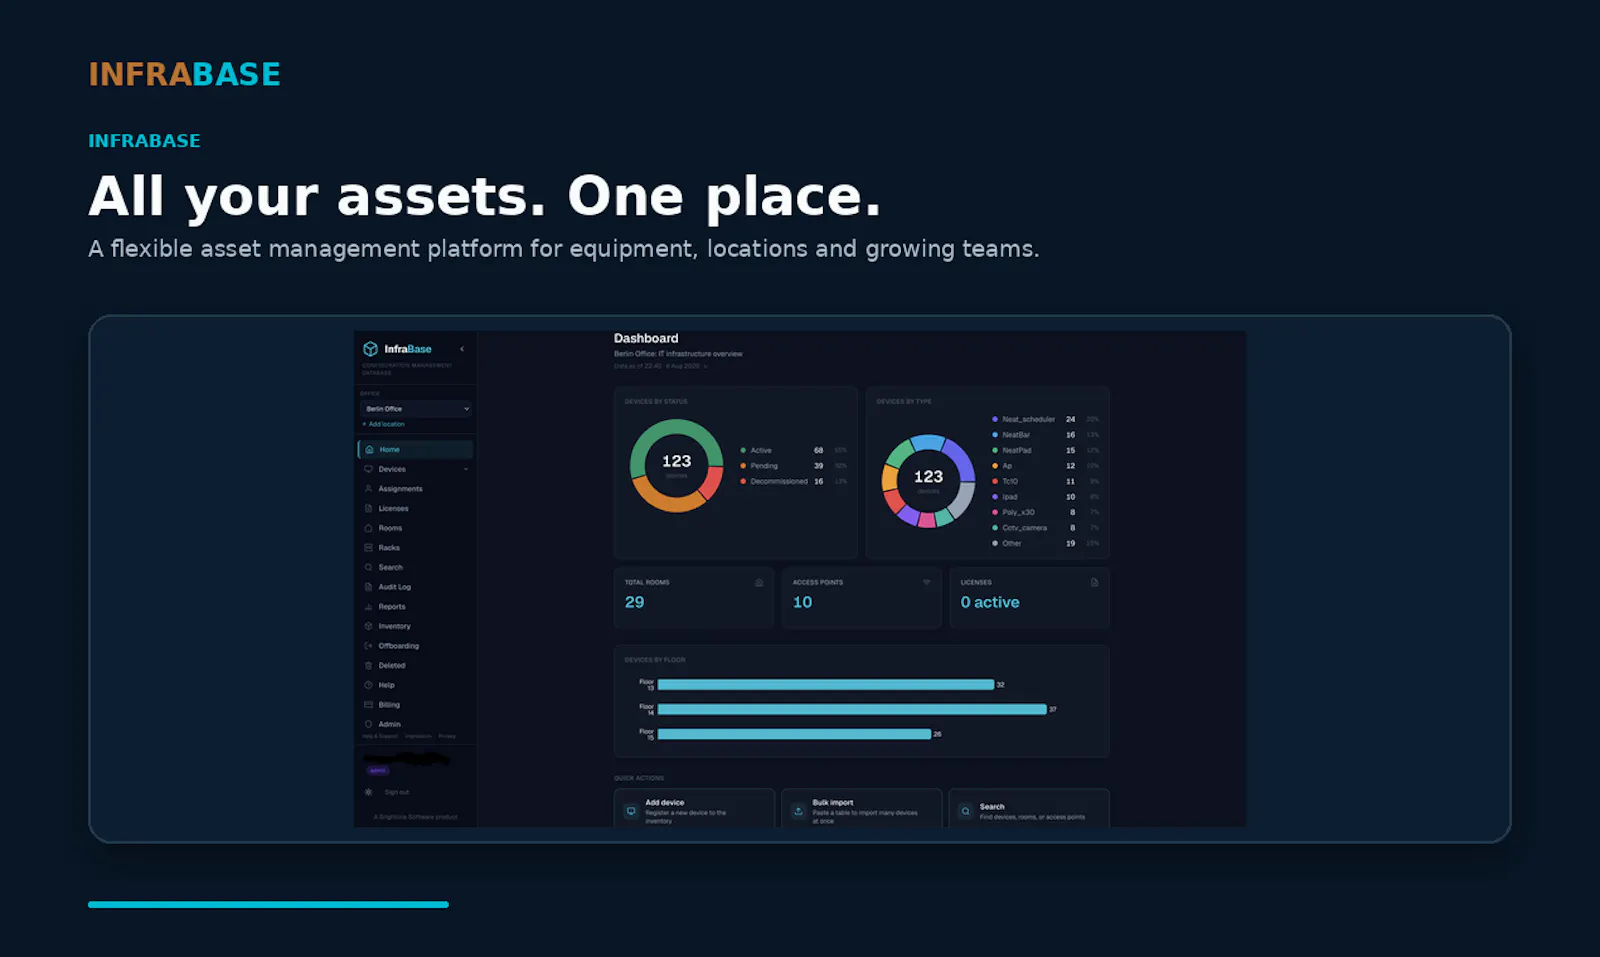Click the Assignments person icon
Image resolution: width=1600 pixels, height=957 pixels.
[368, 489]
